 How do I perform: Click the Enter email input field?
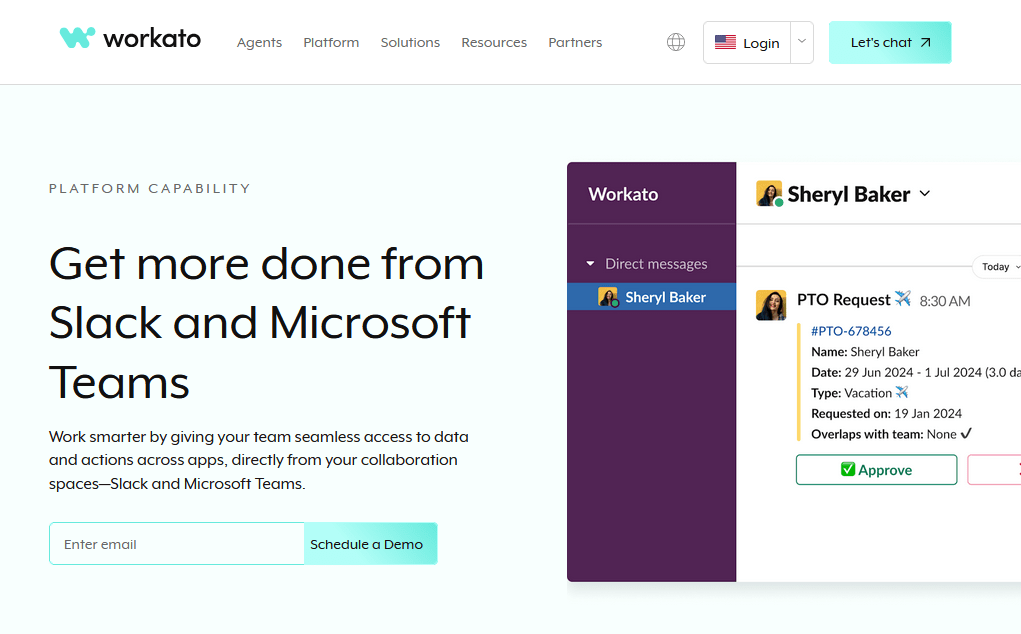pyautogui.click(x=177, y=544)
